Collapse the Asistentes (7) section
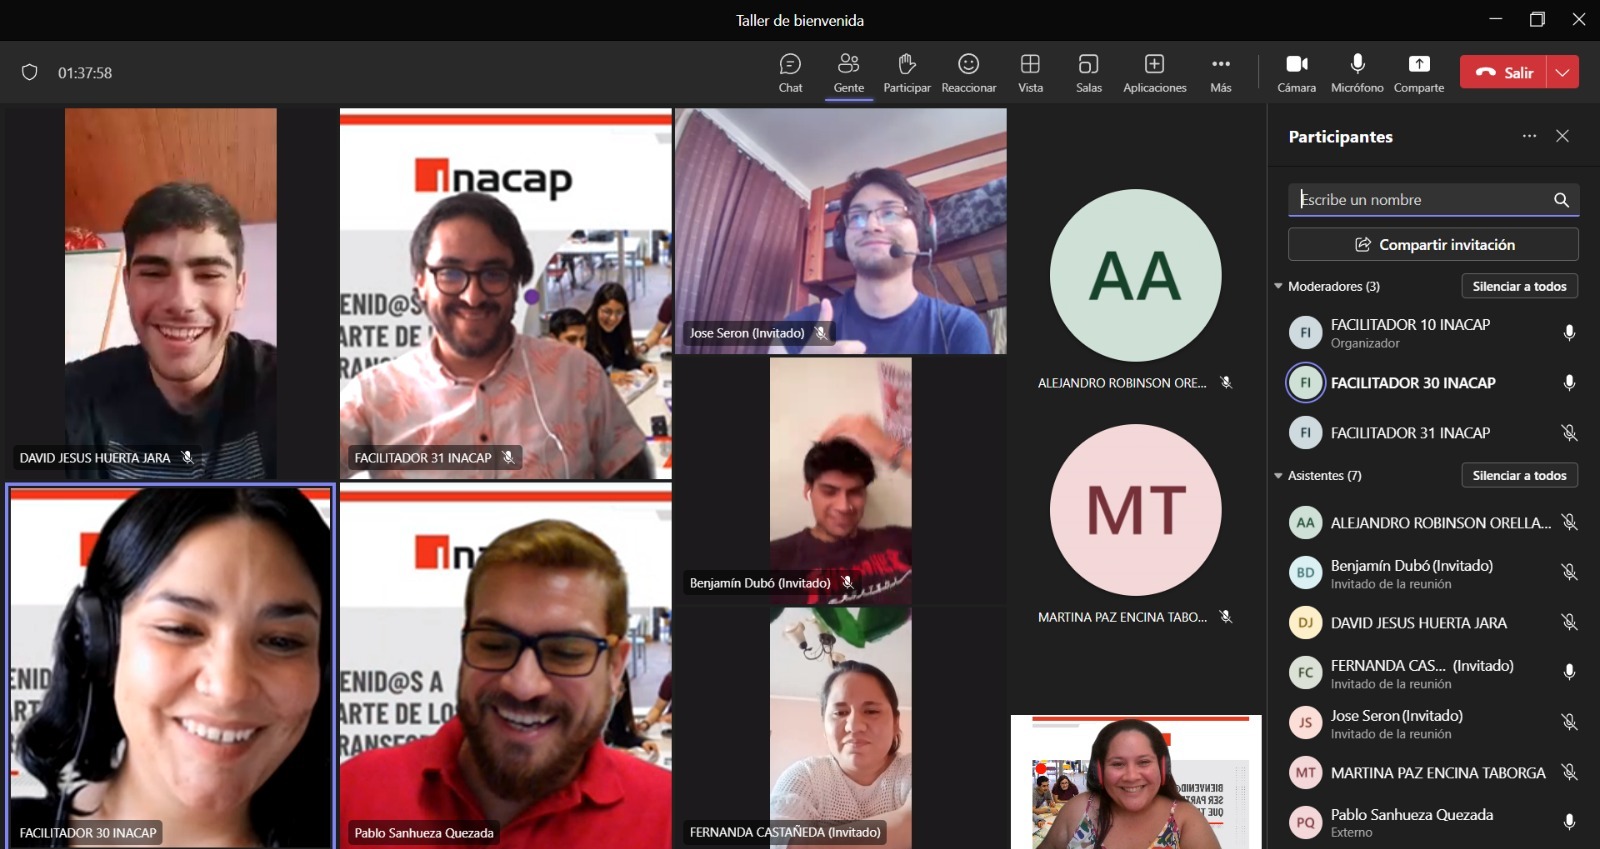This screenshot has width=1600, height=849. click(1278, 476)
